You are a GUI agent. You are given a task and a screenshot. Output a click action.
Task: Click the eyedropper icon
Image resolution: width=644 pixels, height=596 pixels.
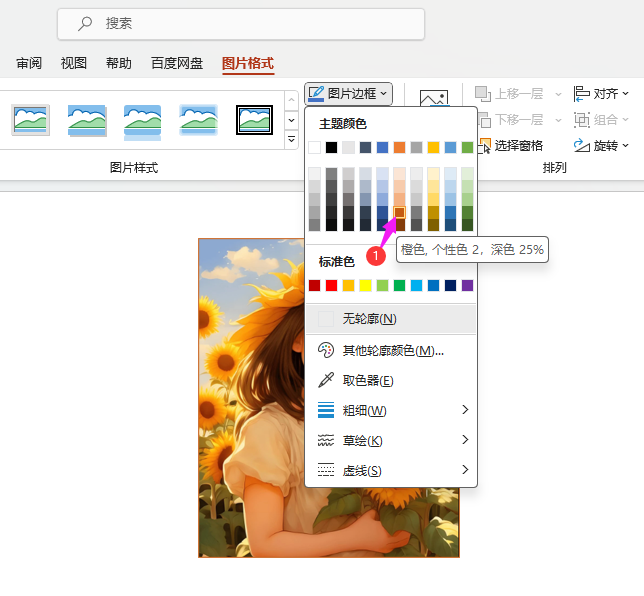tap(326, 380)
